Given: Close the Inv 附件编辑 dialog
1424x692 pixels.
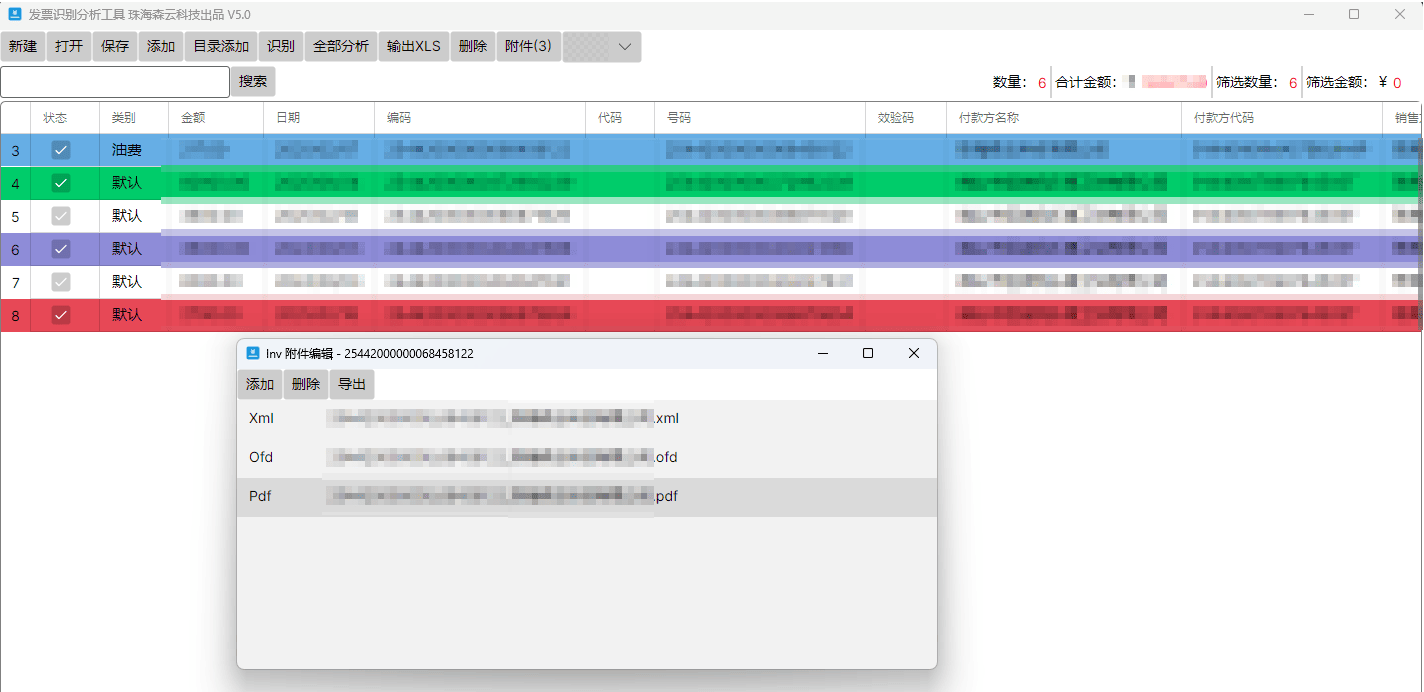Looking at the screenshot, I should tap(913, 353).
